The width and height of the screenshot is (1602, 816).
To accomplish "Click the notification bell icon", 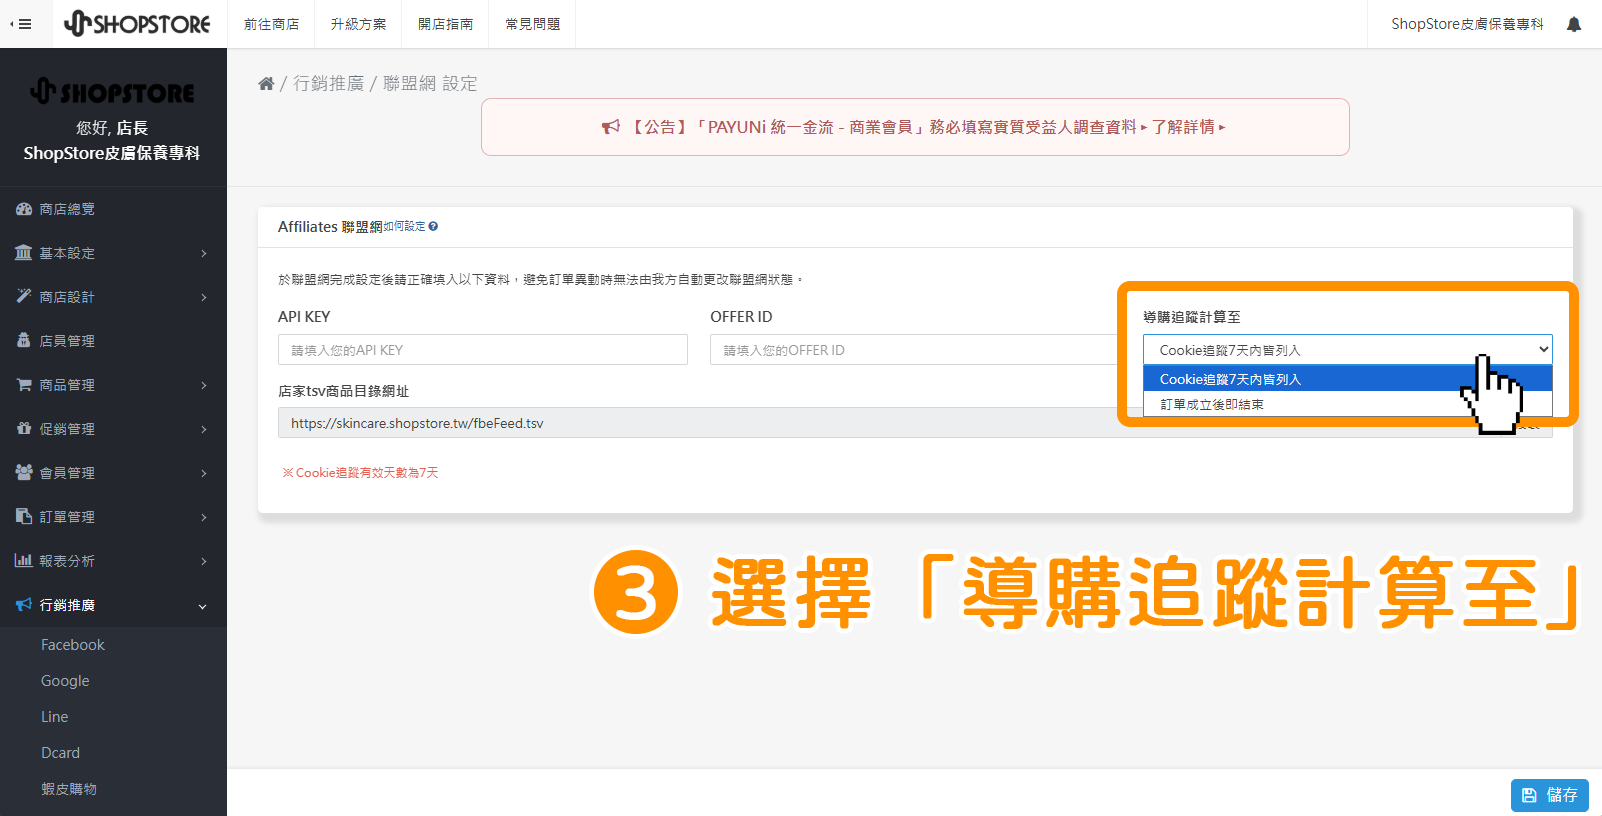I will click(1573, 24).
